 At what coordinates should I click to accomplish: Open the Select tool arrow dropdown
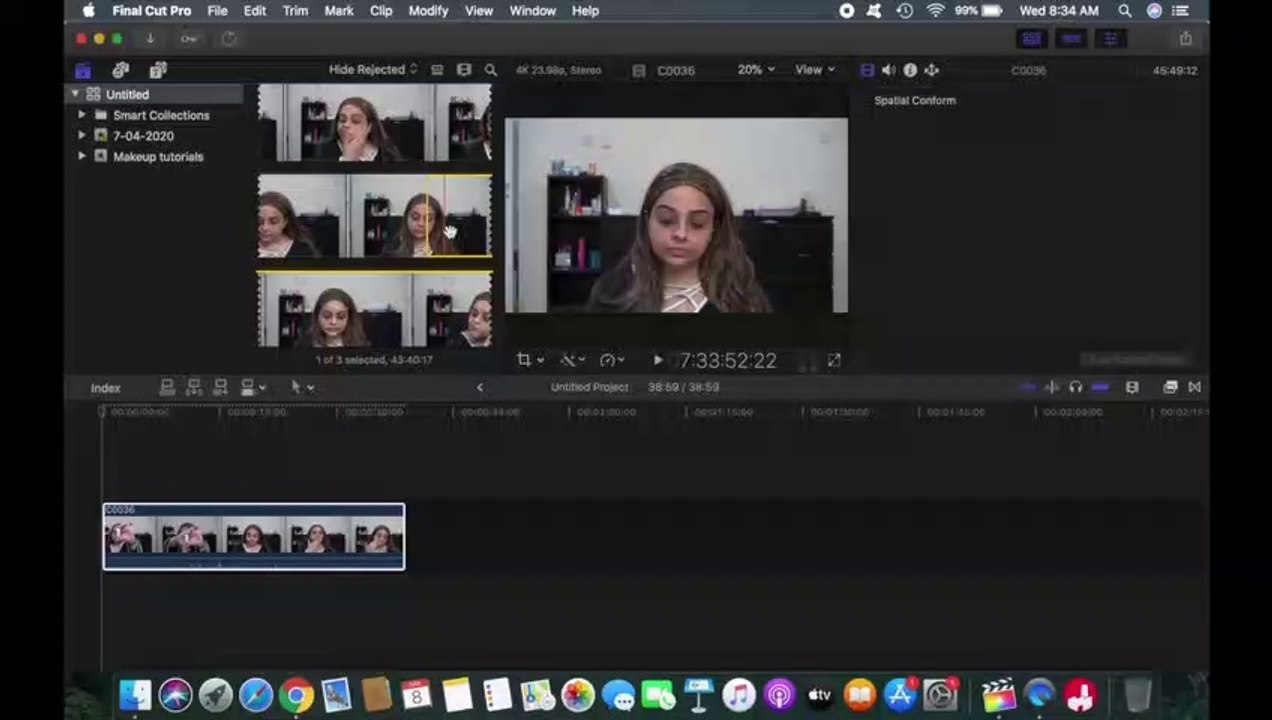point(302,387)
